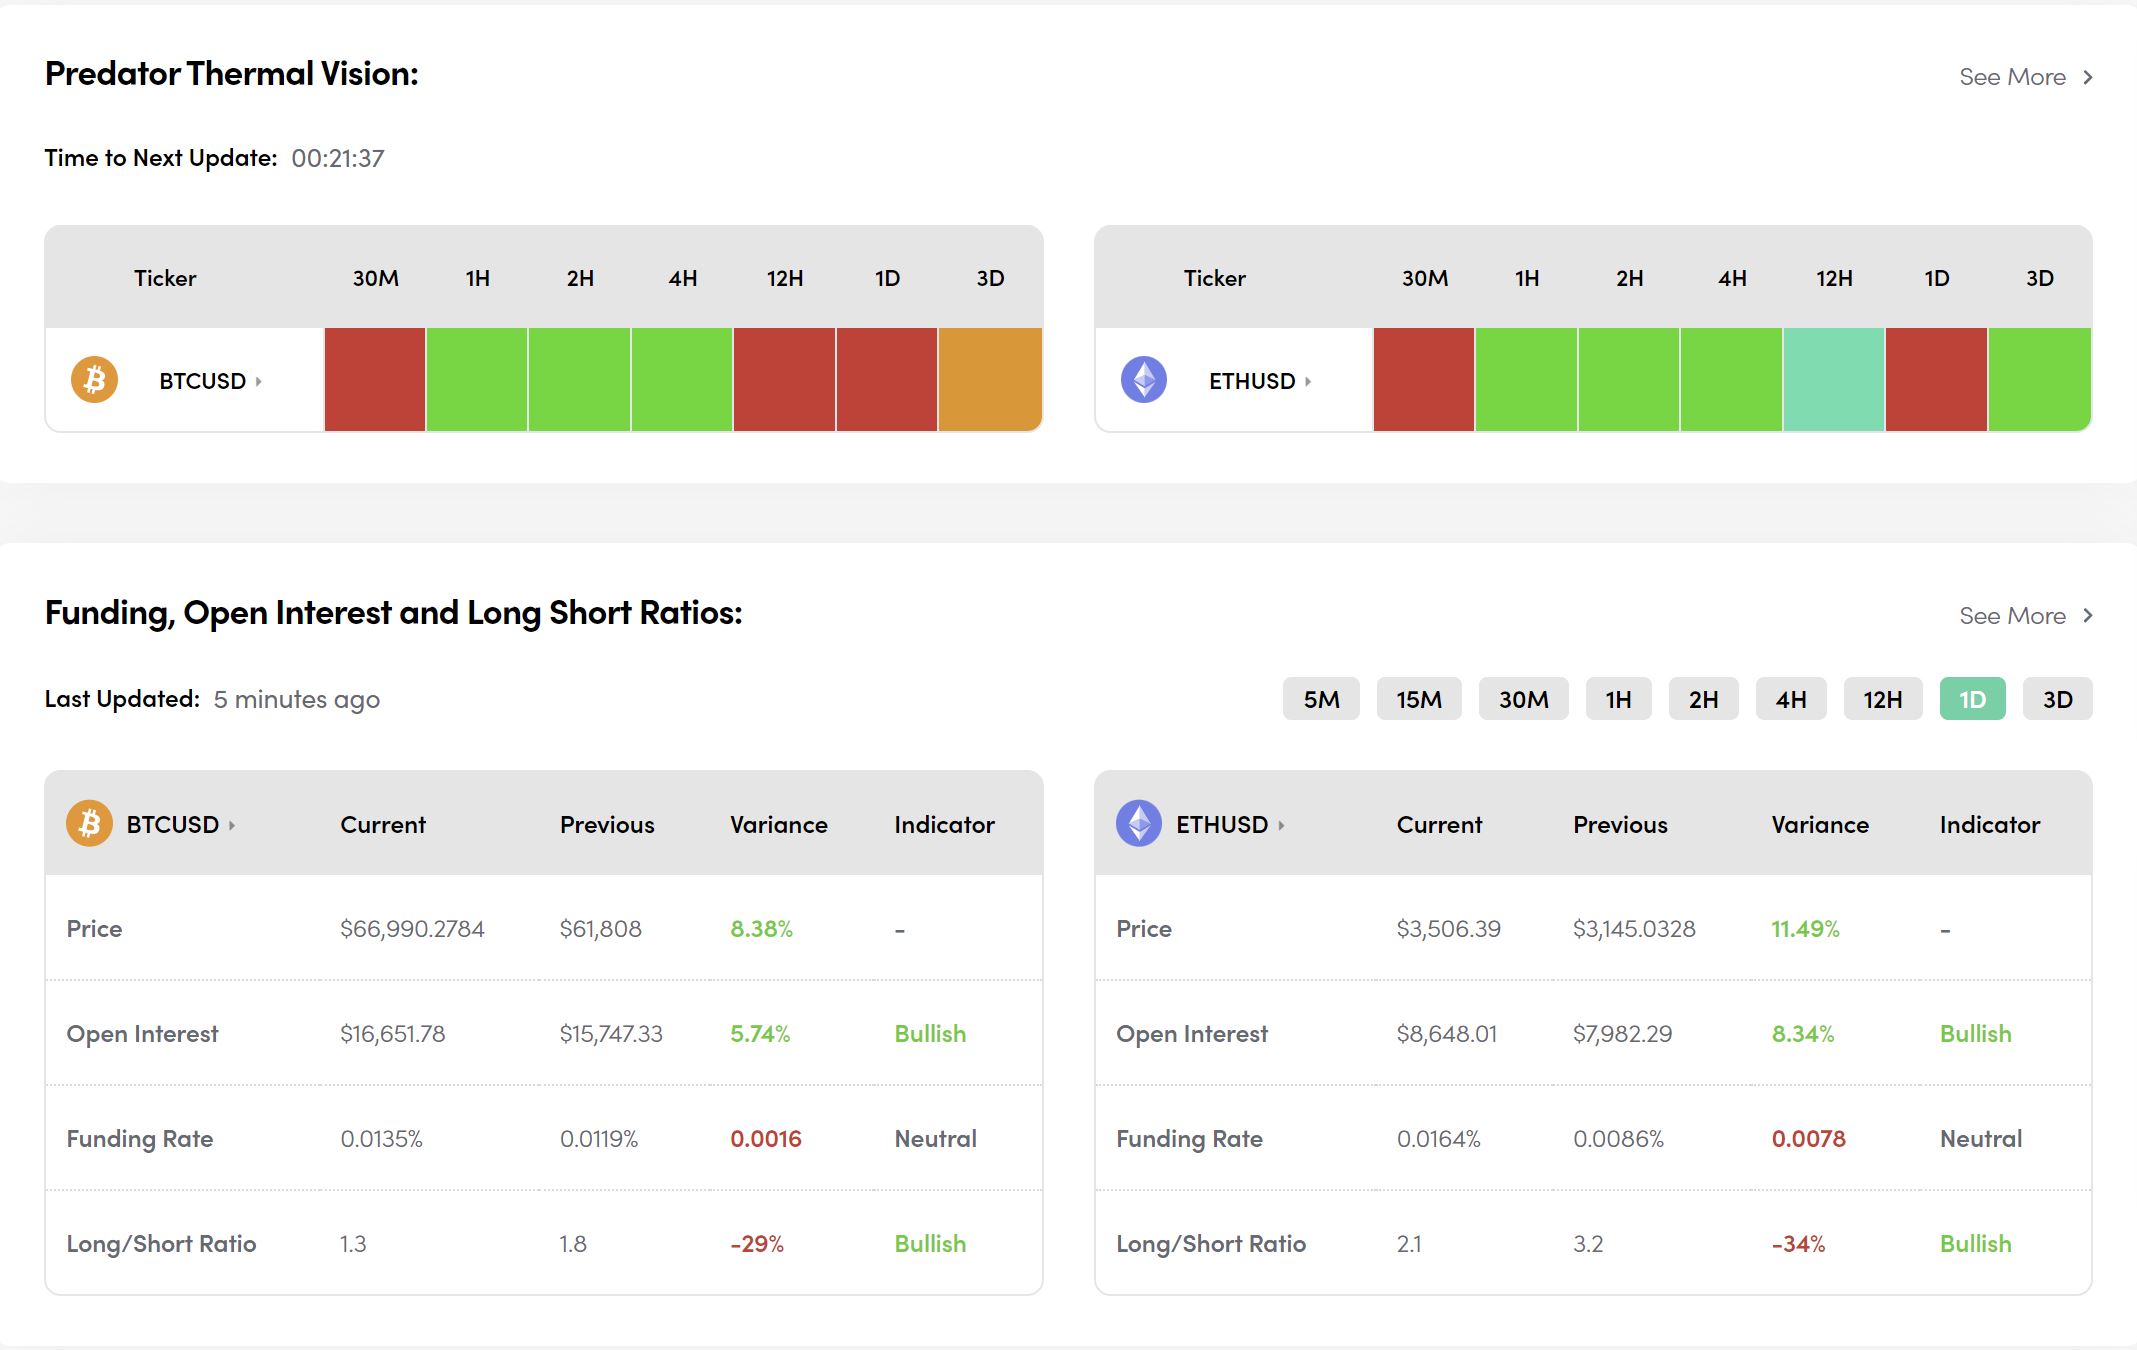Image resolution: width=2137 pixels, height=1350 pixels.
Task: Click the arrow next to BTCUSD in the thermal table
Action: click(x=259, y=382)
